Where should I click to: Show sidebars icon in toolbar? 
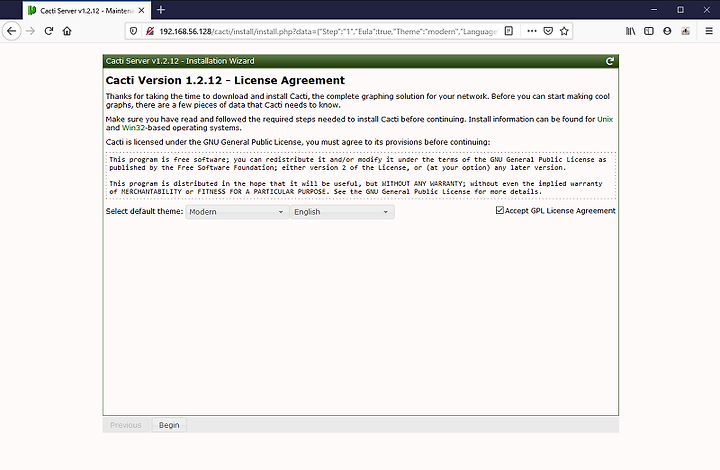coord(649,31)
